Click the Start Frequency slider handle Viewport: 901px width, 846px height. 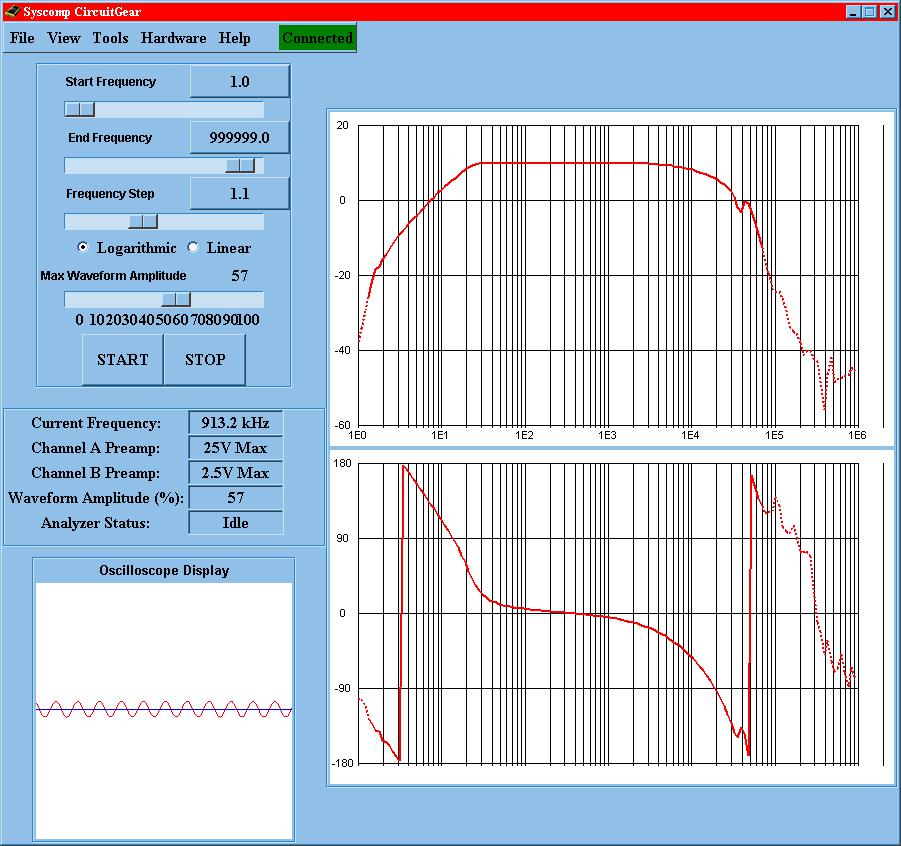click(x=80, y=109)
